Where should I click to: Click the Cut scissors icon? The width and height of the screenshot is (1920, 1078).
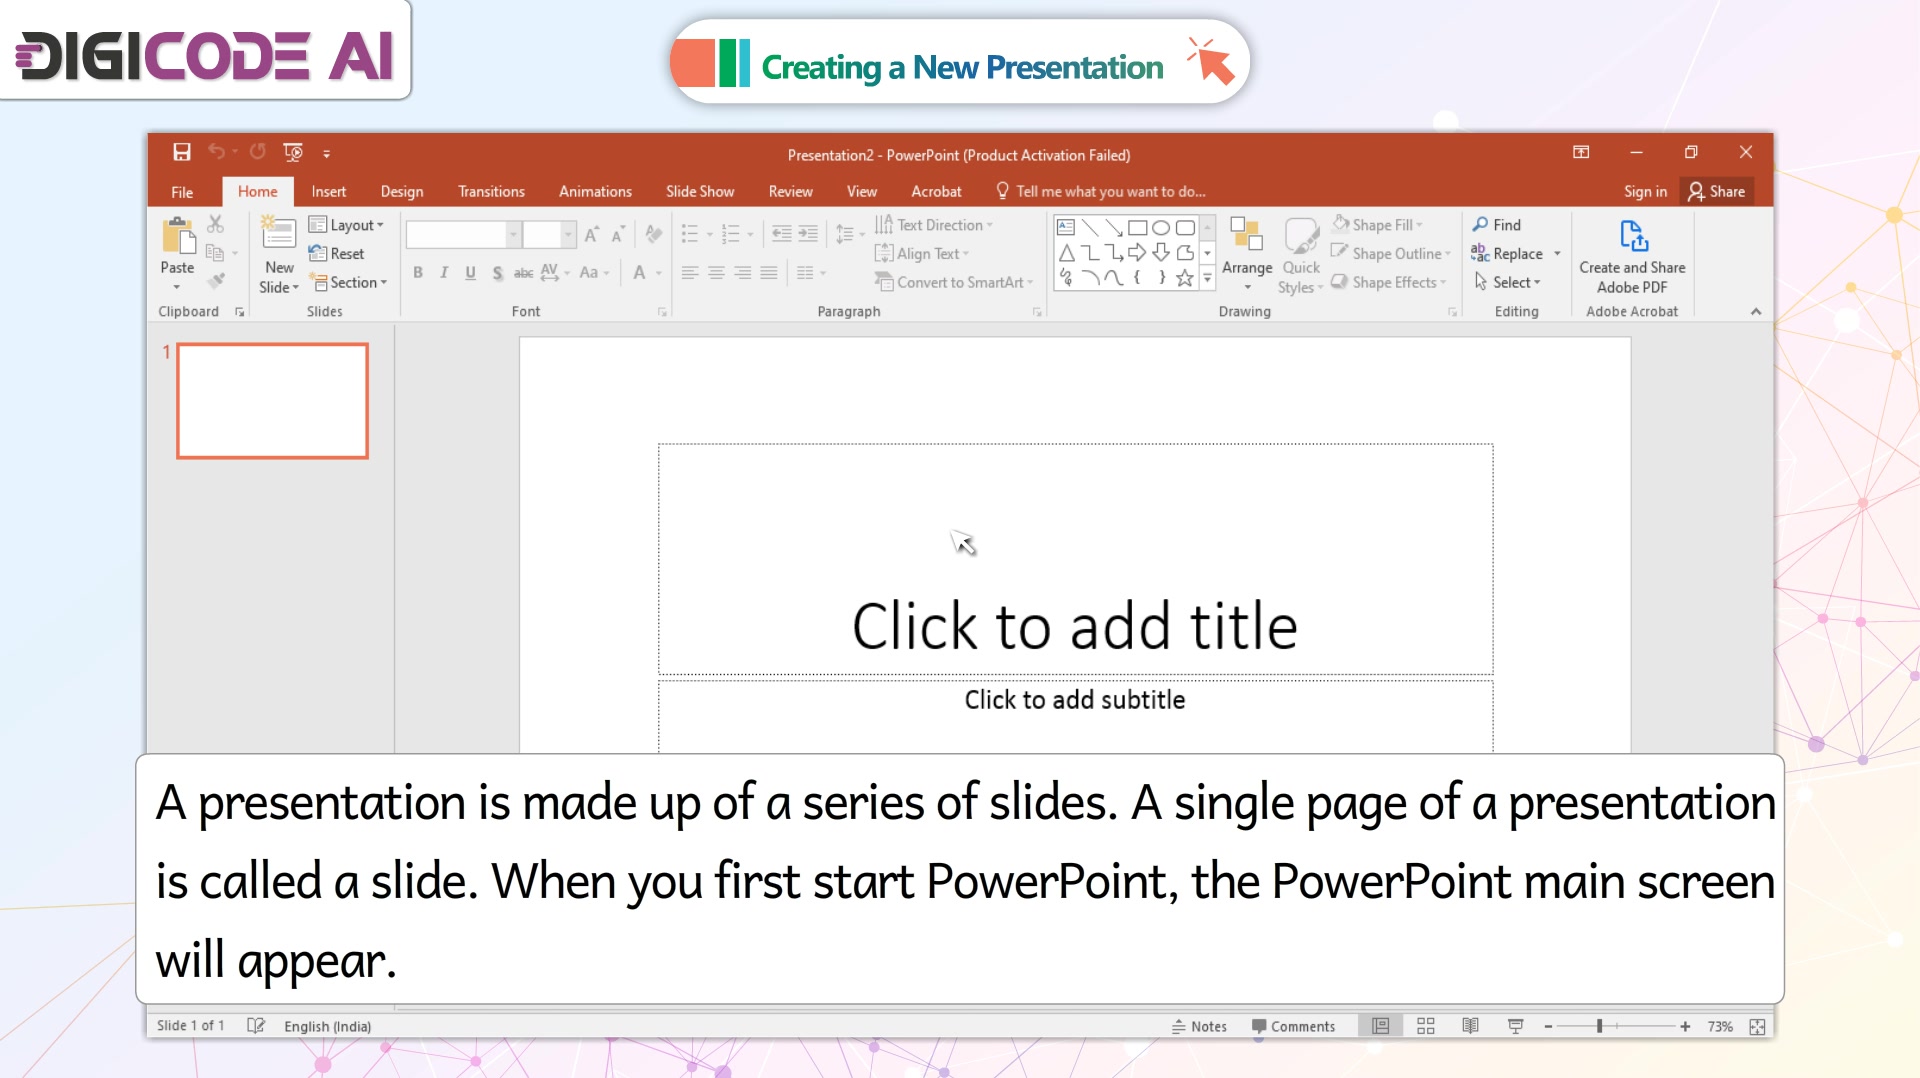pos(215,224)
